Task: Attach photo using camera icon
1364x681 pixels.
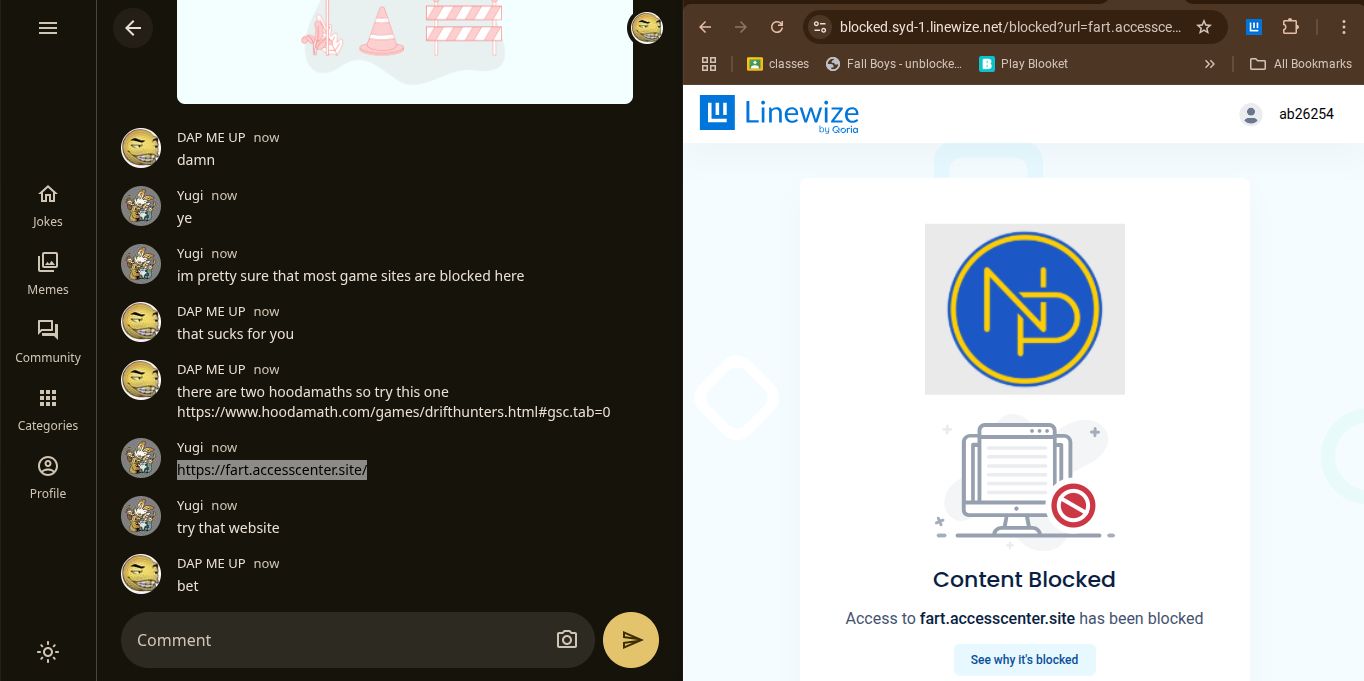Action: 567,640
